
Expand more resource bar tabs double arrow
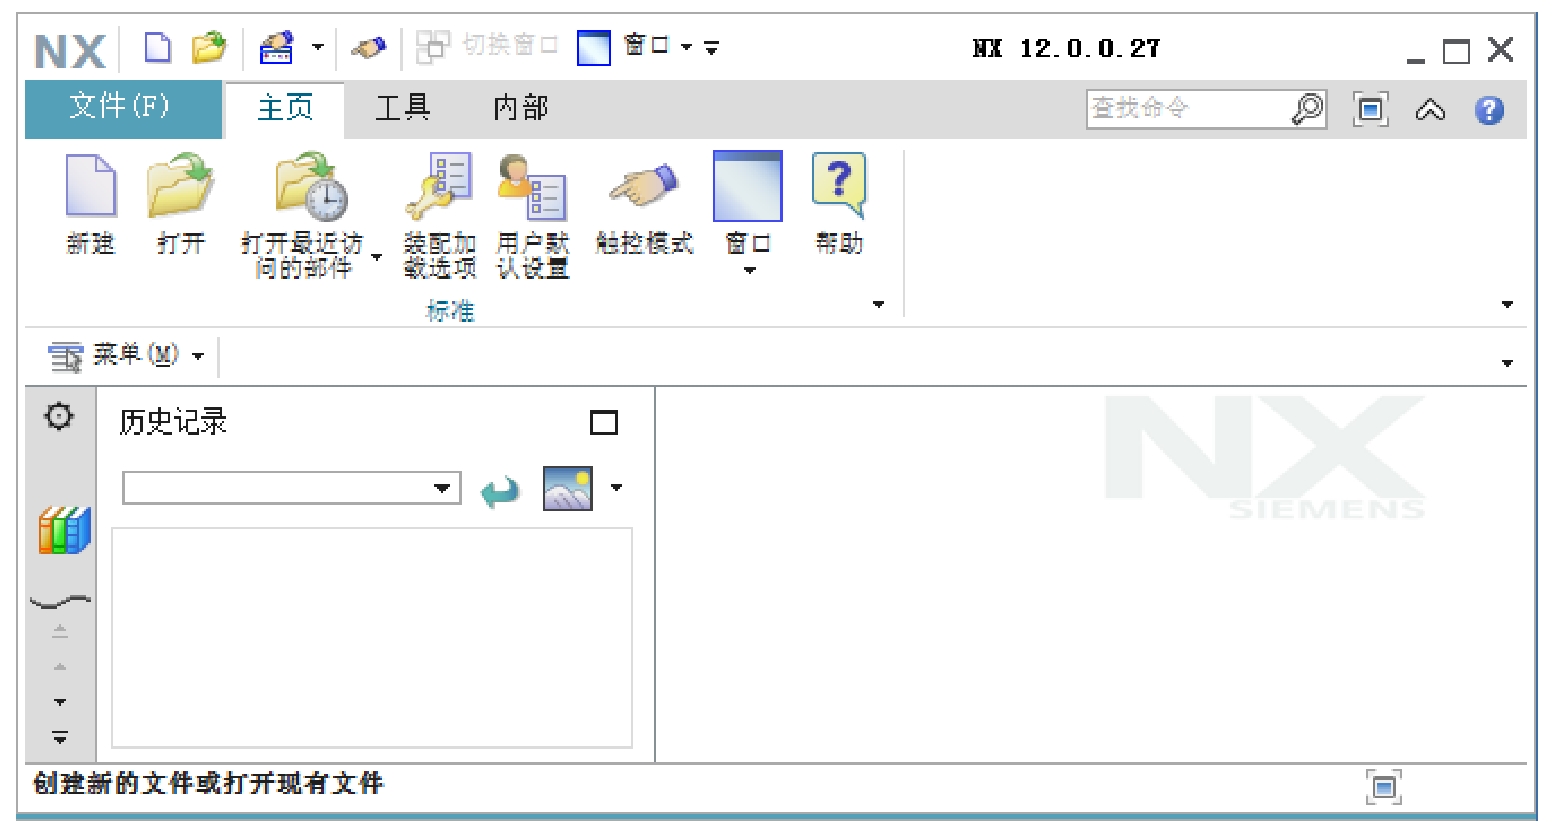[x=60, y=738]
